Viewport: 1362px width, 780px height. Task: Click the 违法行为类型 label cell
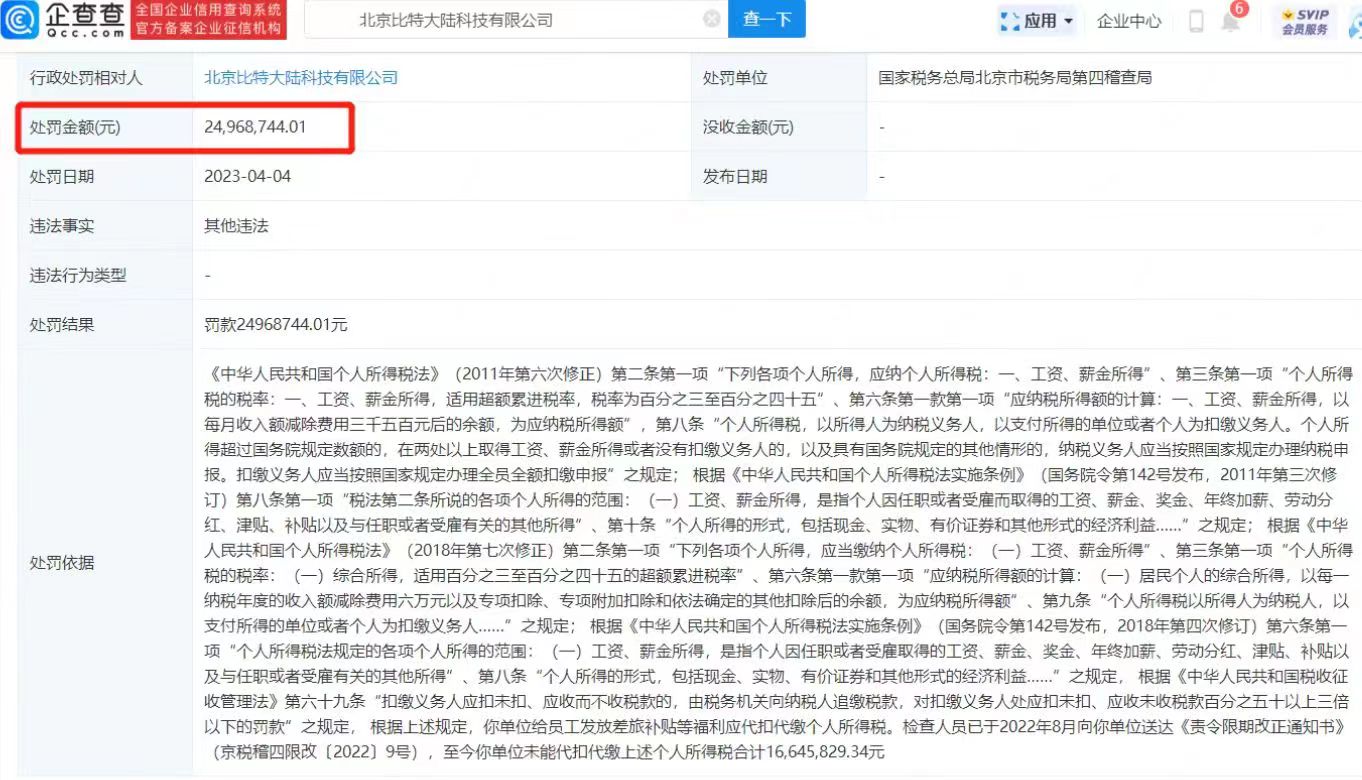105,275
